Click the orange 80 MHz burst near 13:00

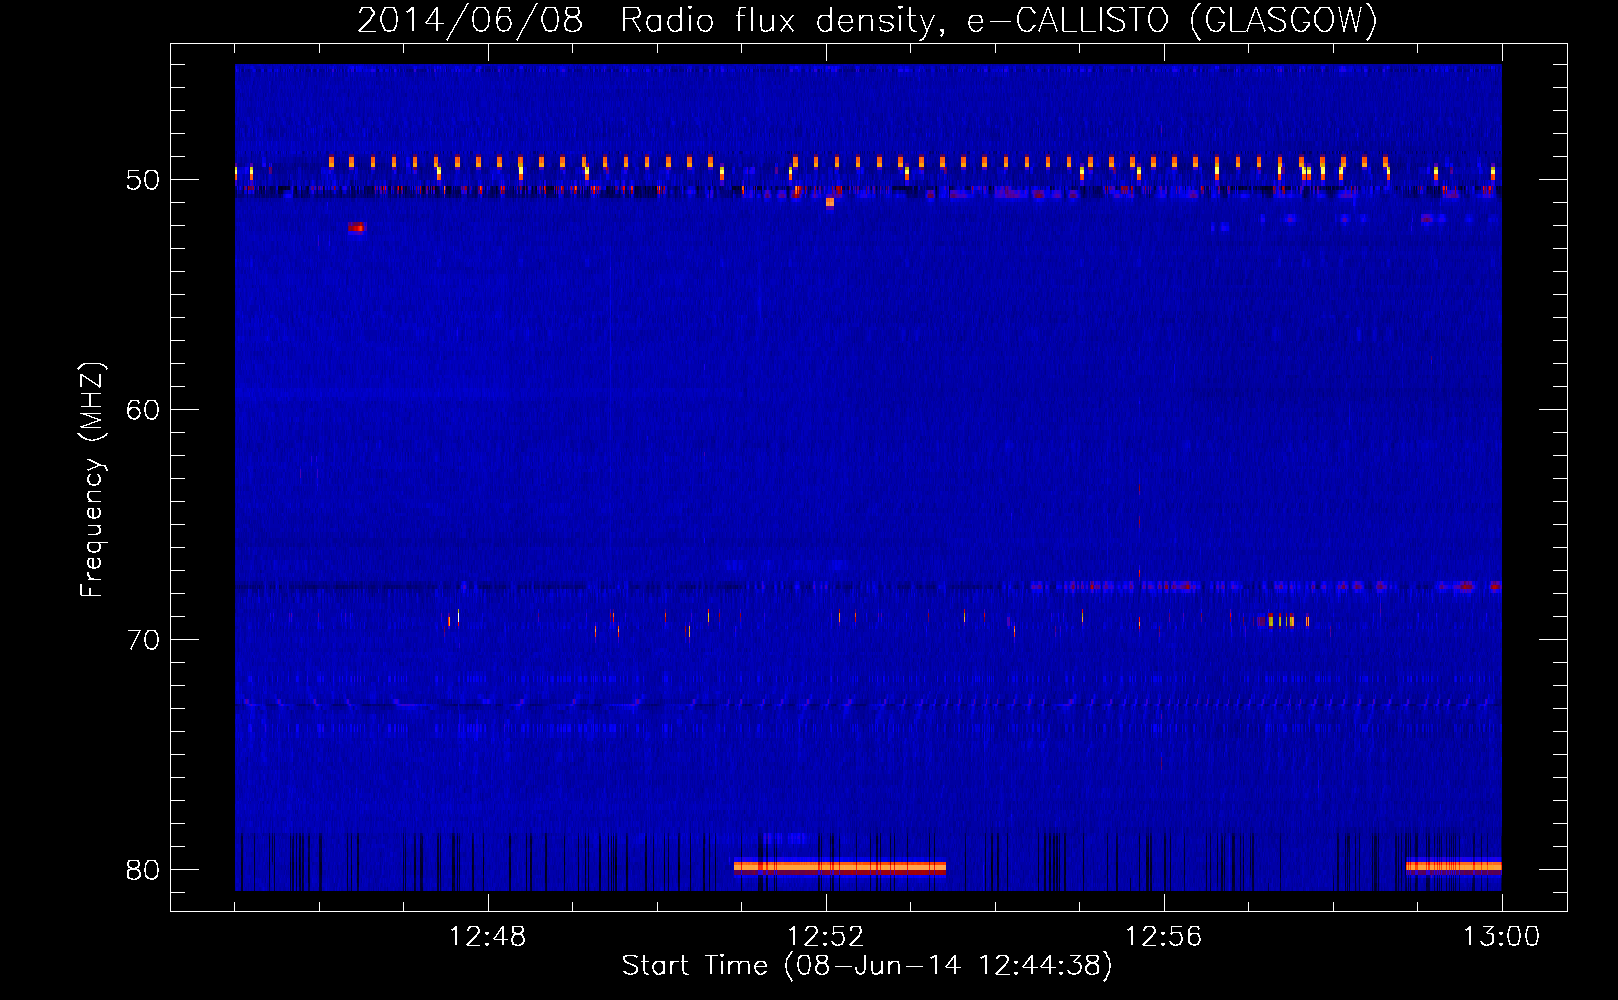click(x=1453, y=866)
